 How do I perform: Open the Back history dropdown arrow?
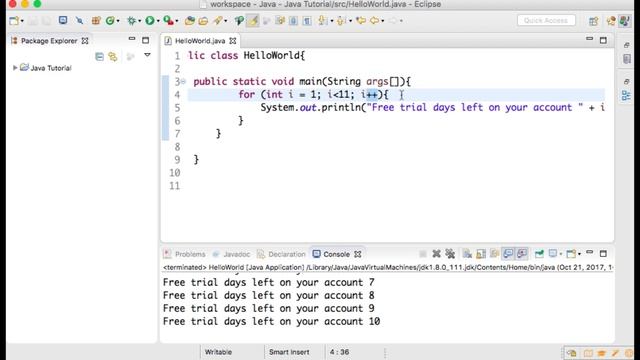coord(382,21)
